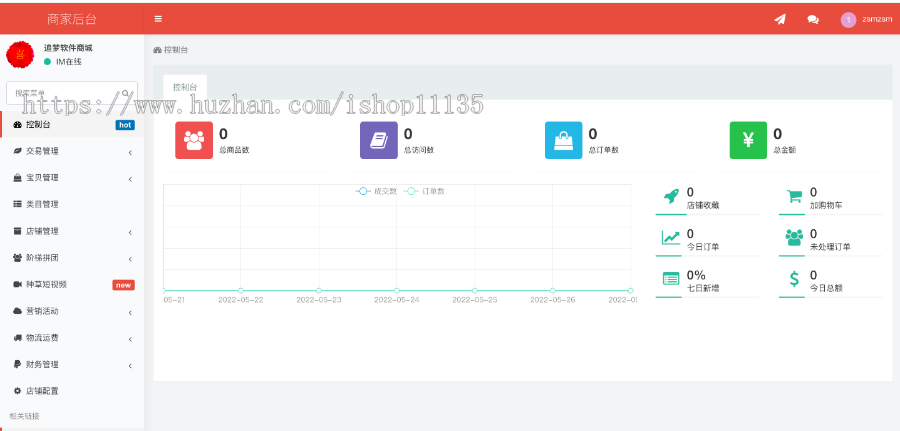The width and height of the screenshot is (900, 431).
Task: Click the shopping cart icon for 加购物车
Action: pos(794,196)
